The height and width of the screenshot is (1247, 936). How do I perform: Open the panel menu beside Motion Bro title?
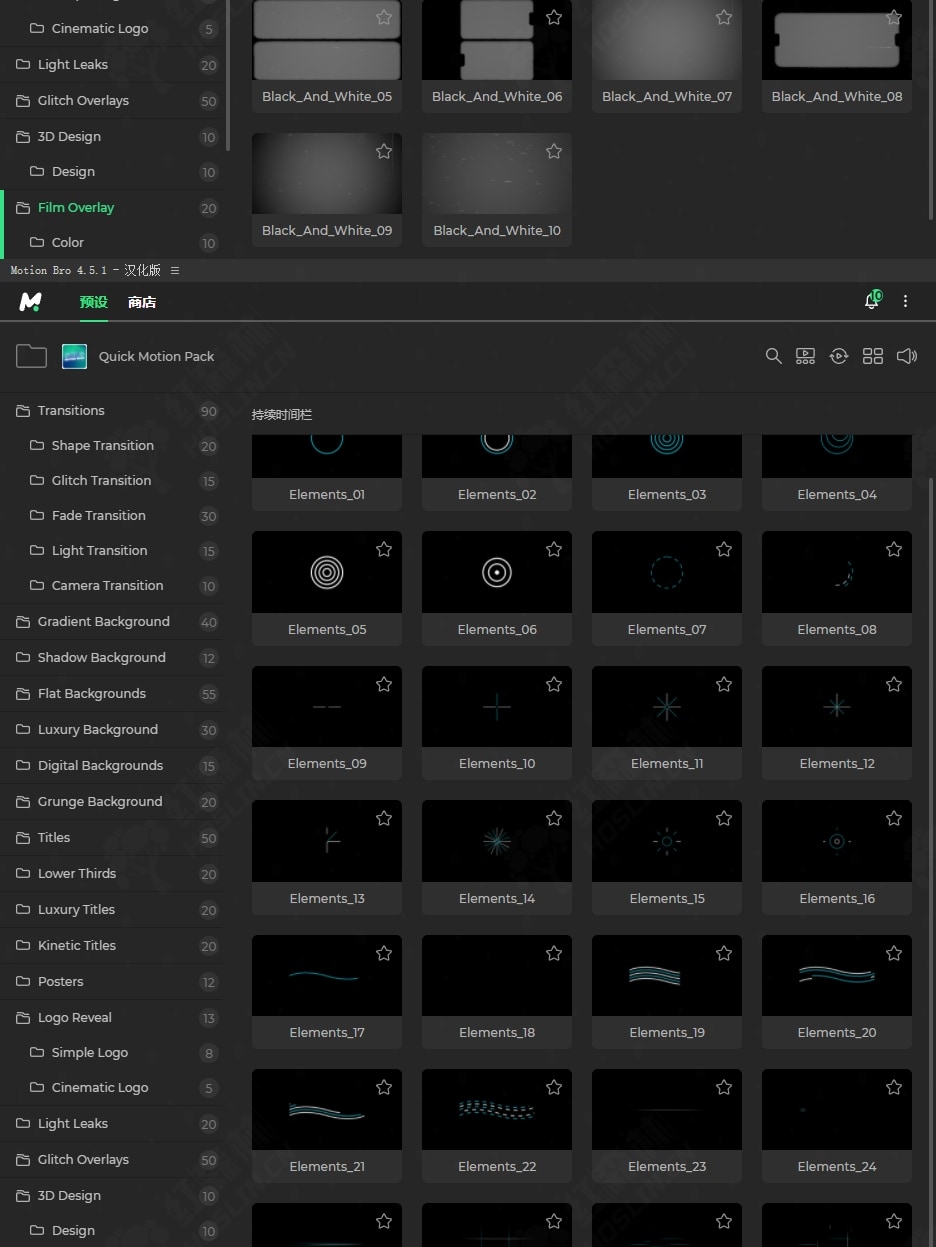[x=175, y=270]
